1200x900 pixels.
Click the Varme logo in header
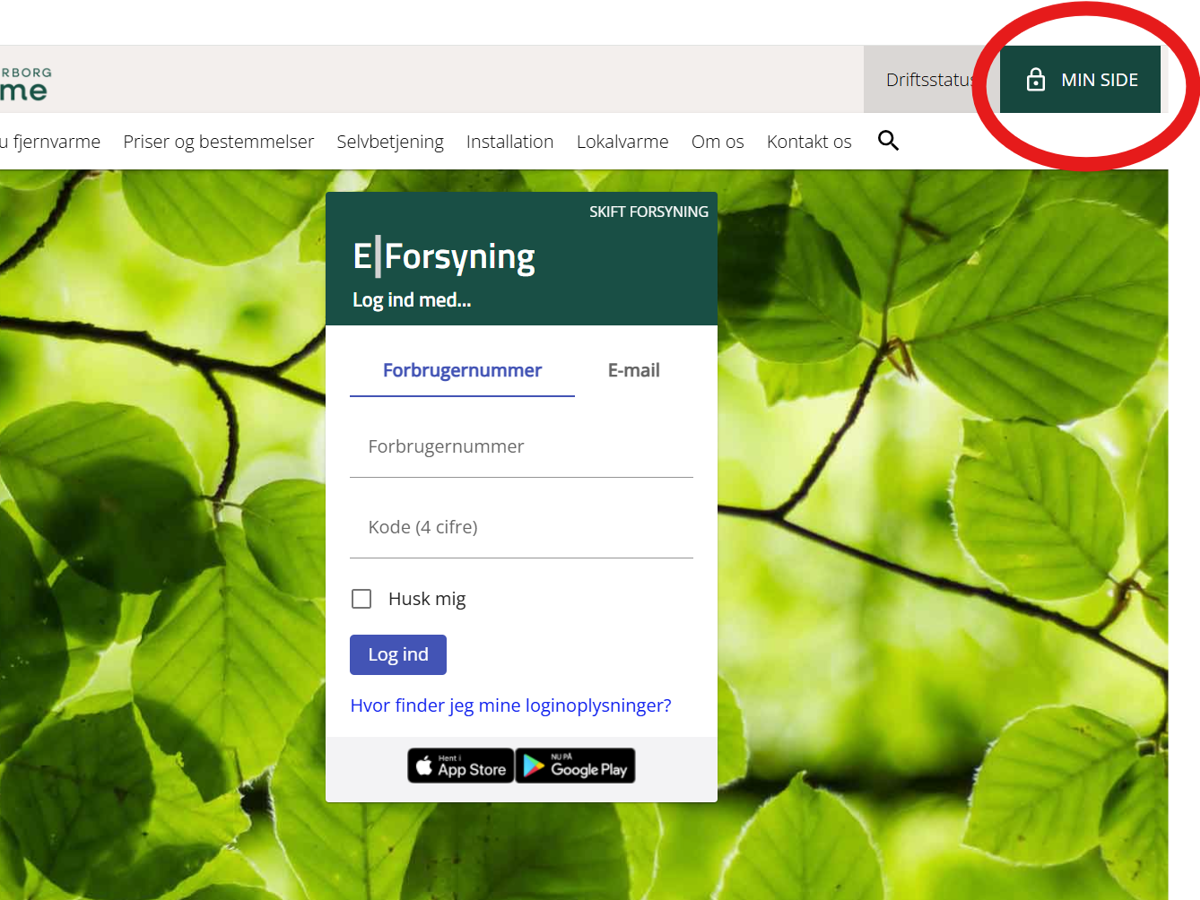(x=24, y=85)
